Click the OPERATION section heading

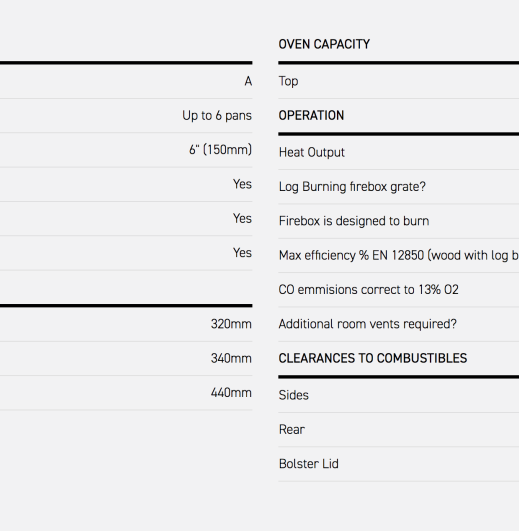click(x=311, y=115)
